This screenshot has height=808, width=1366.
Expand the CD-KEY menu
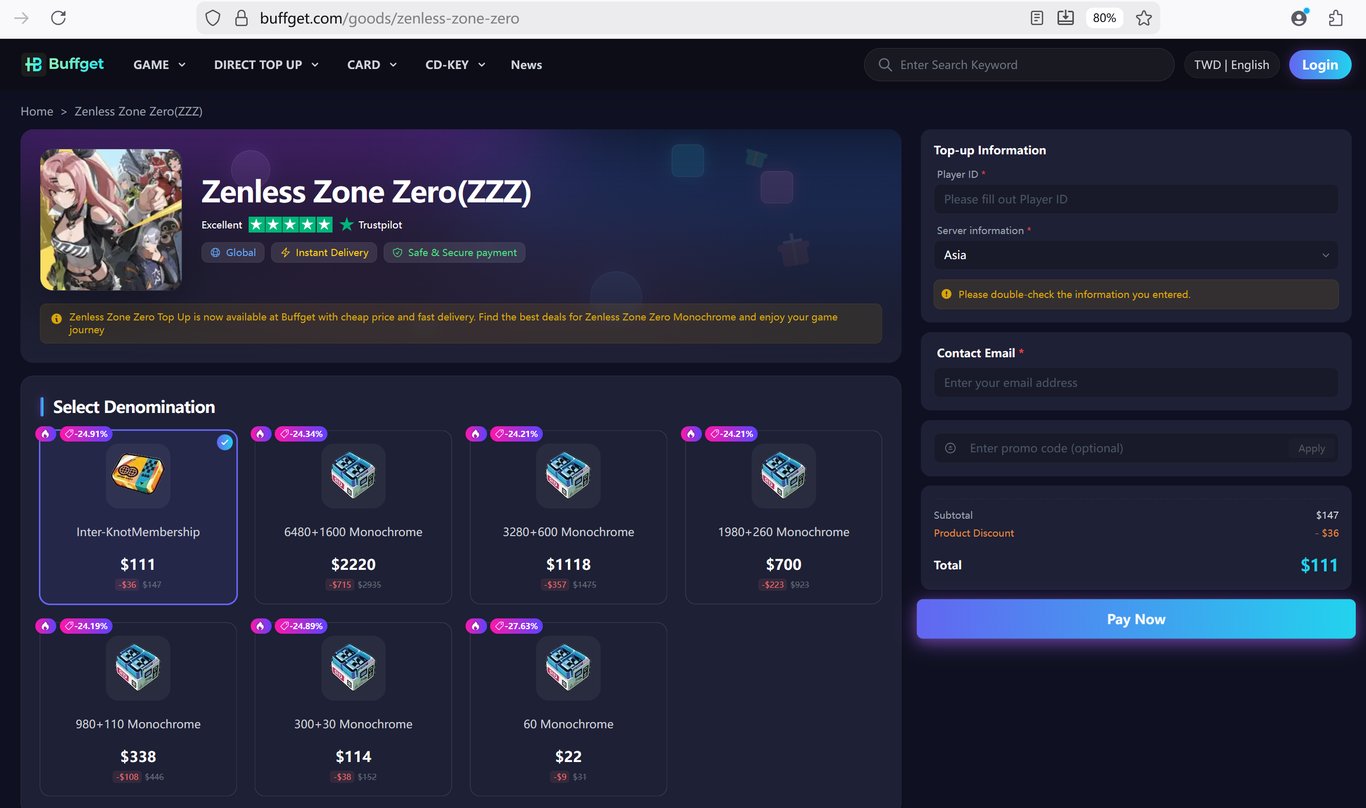pyautogui.click(x=455, y=65)
